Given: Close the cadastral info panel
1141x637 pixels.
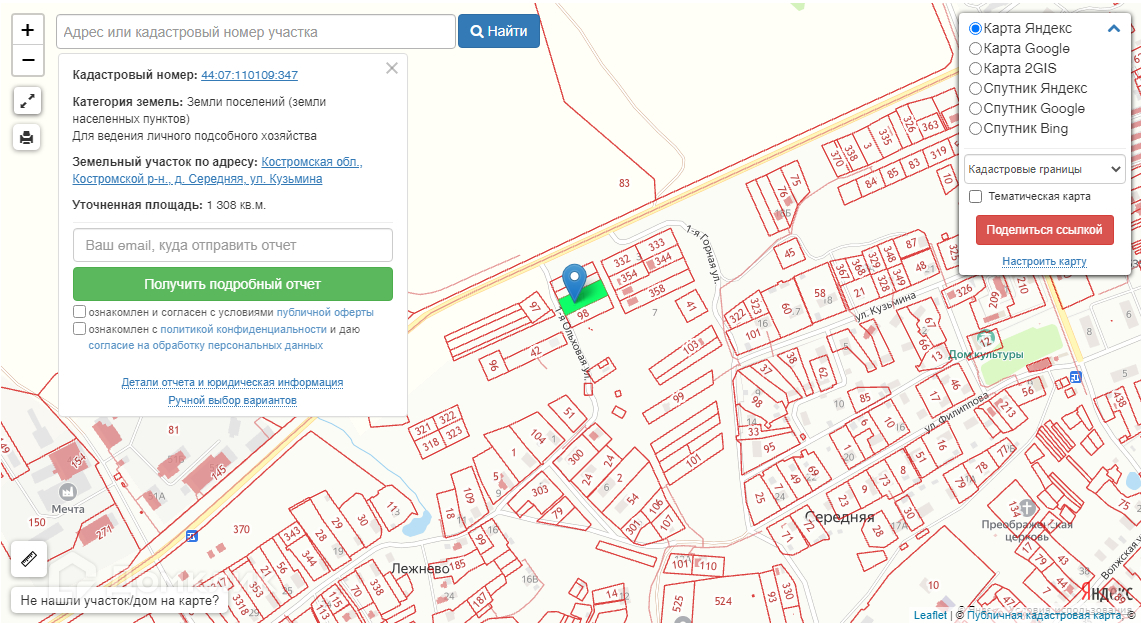Looking at the screenshot, I should tap(392, 68).
